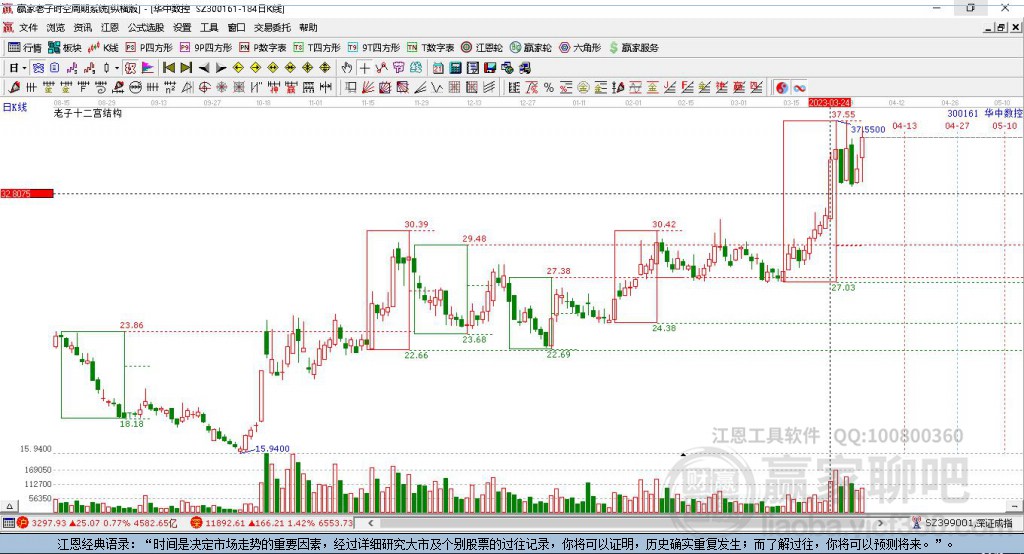Click the yin-yang red blue icon

click(x=782, y=87)
